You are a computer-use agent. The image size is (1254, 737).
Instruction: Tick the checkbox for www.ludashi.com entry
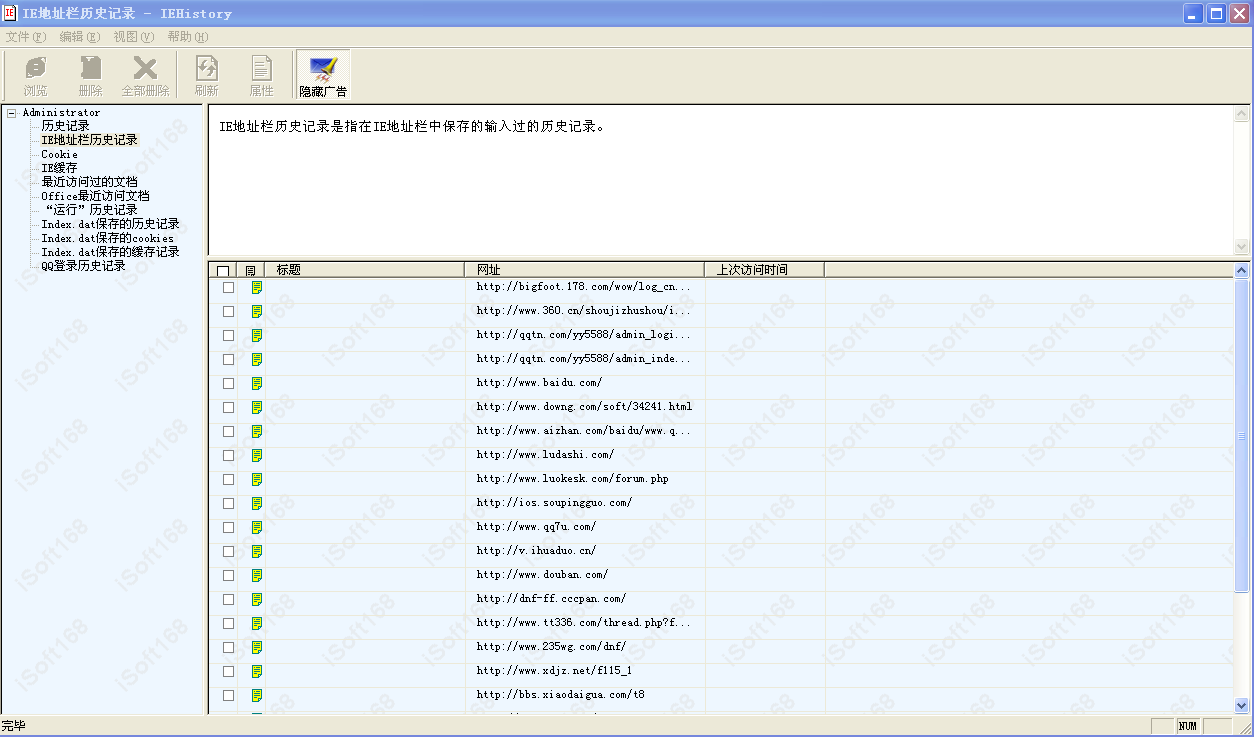228,455
